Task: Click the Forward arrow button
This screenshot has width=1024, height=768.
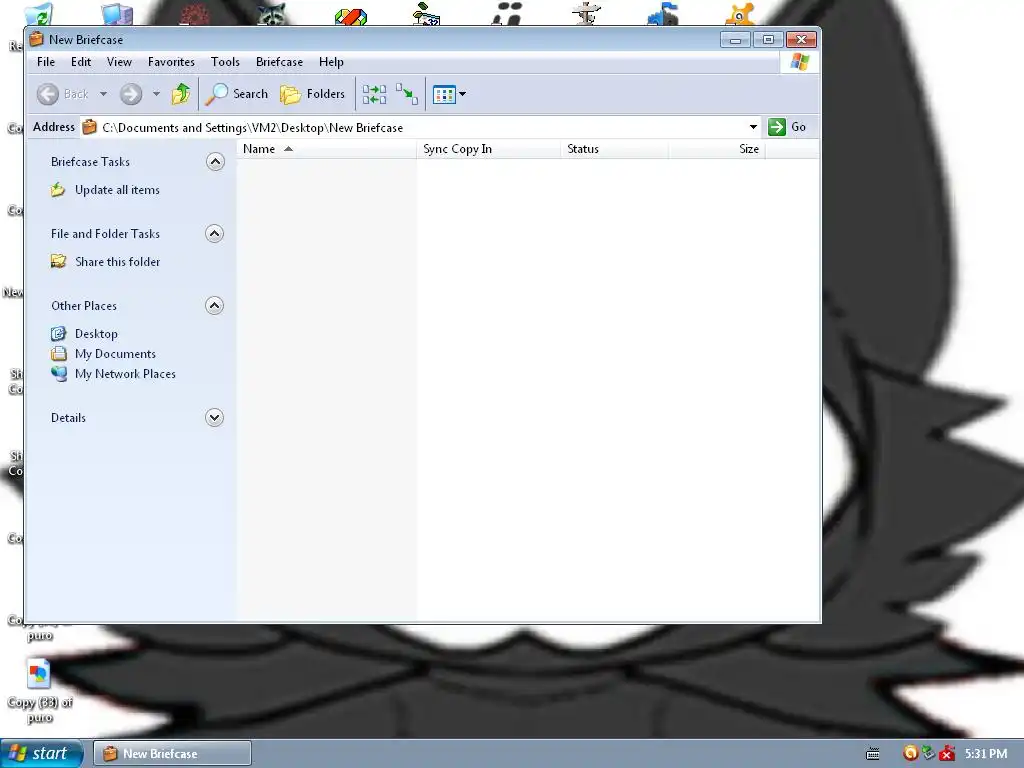Action: 131,94
